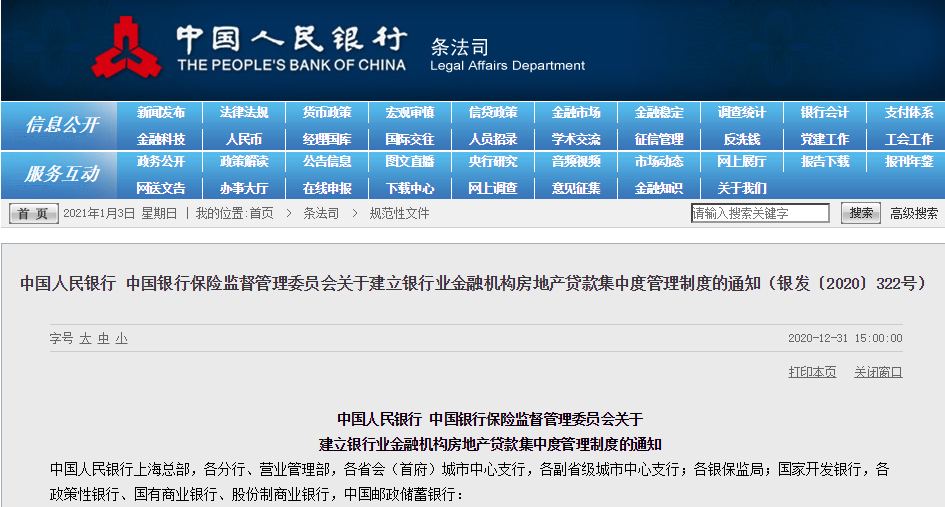Open the 人民币 menu item

(244, 139)
